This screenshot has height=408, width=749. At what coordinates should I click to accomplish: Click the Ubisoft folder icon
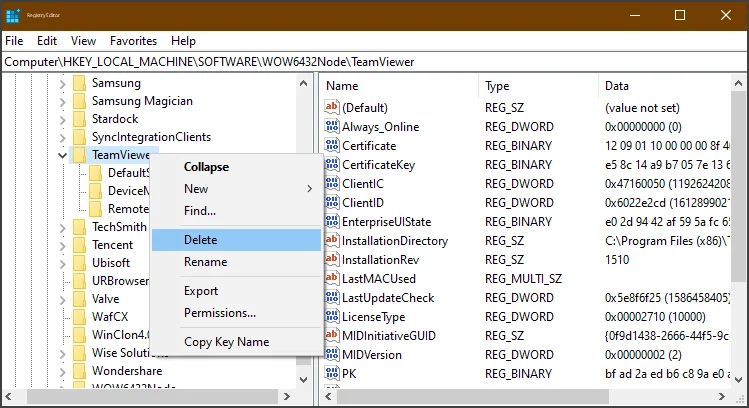point(79,263)
